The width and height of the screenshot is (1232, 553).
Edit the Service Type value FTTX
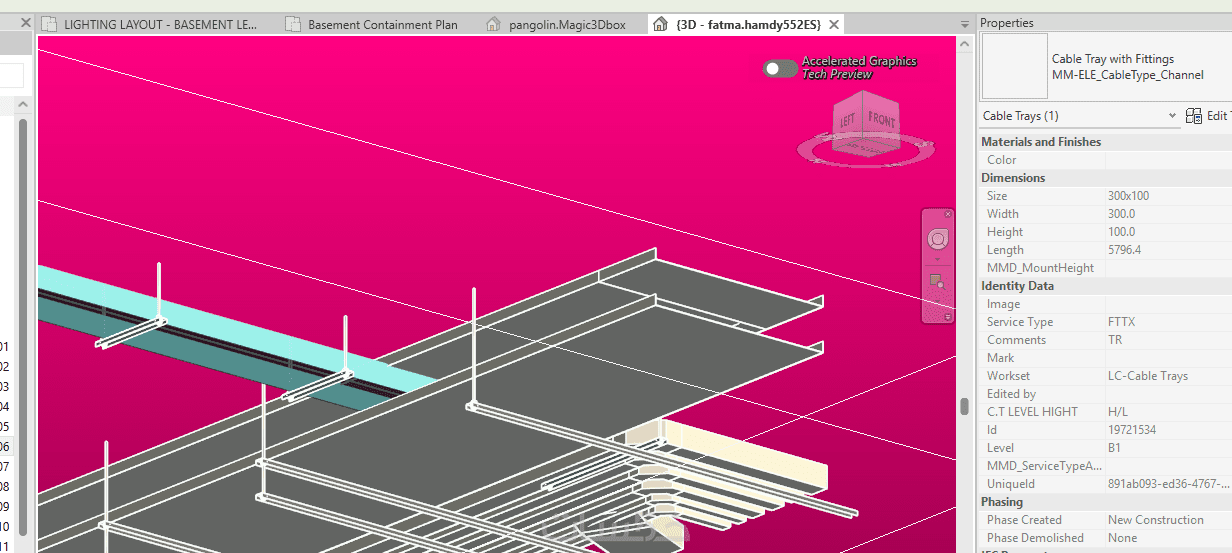pyautogui.click(x=1168, y=322)
